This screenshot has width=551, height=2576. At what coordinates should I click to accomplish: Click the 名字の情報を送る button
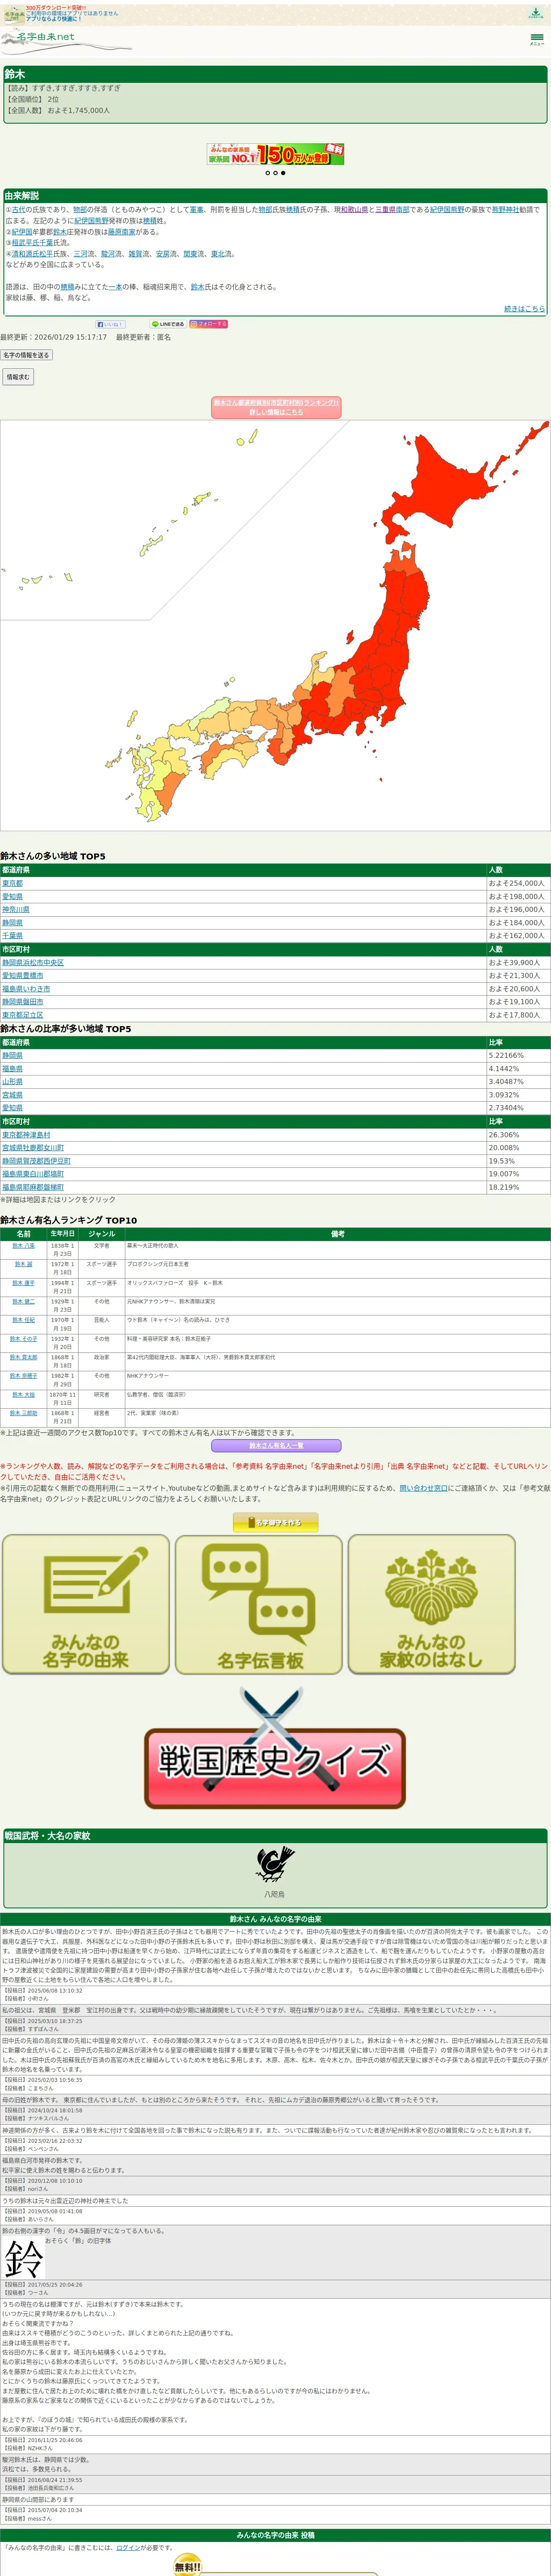(26, 355)
